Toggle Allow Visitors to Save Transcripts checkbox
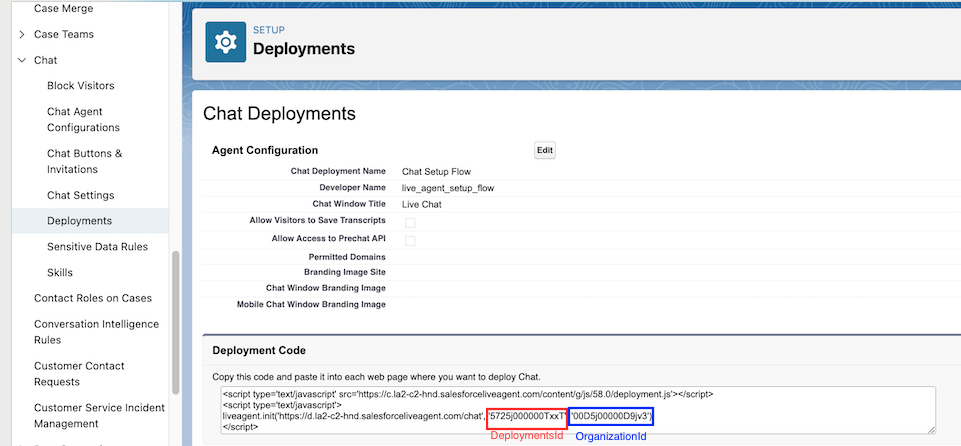The height and width of the screenshot is (446, 961). (410, 221)
